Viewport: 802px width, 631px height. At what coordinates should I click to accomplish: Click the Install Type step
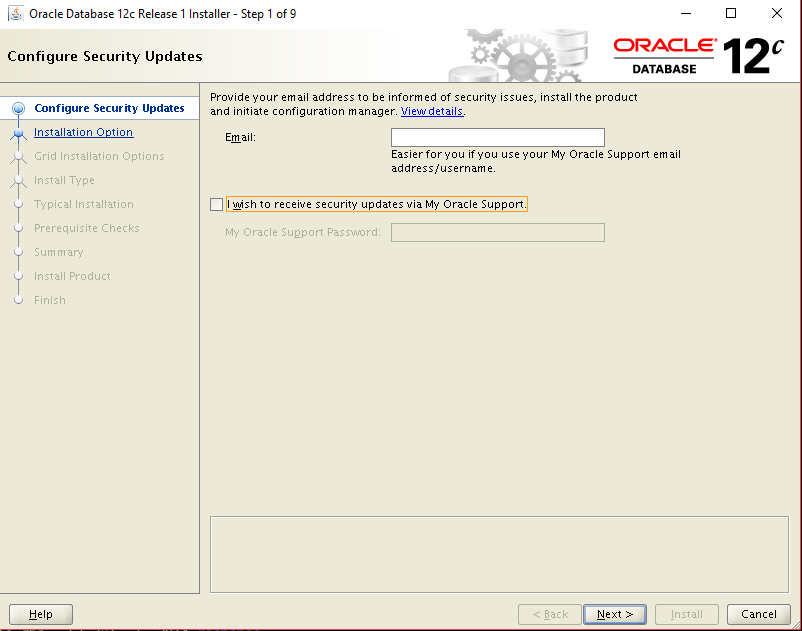(x=64, y=180)
